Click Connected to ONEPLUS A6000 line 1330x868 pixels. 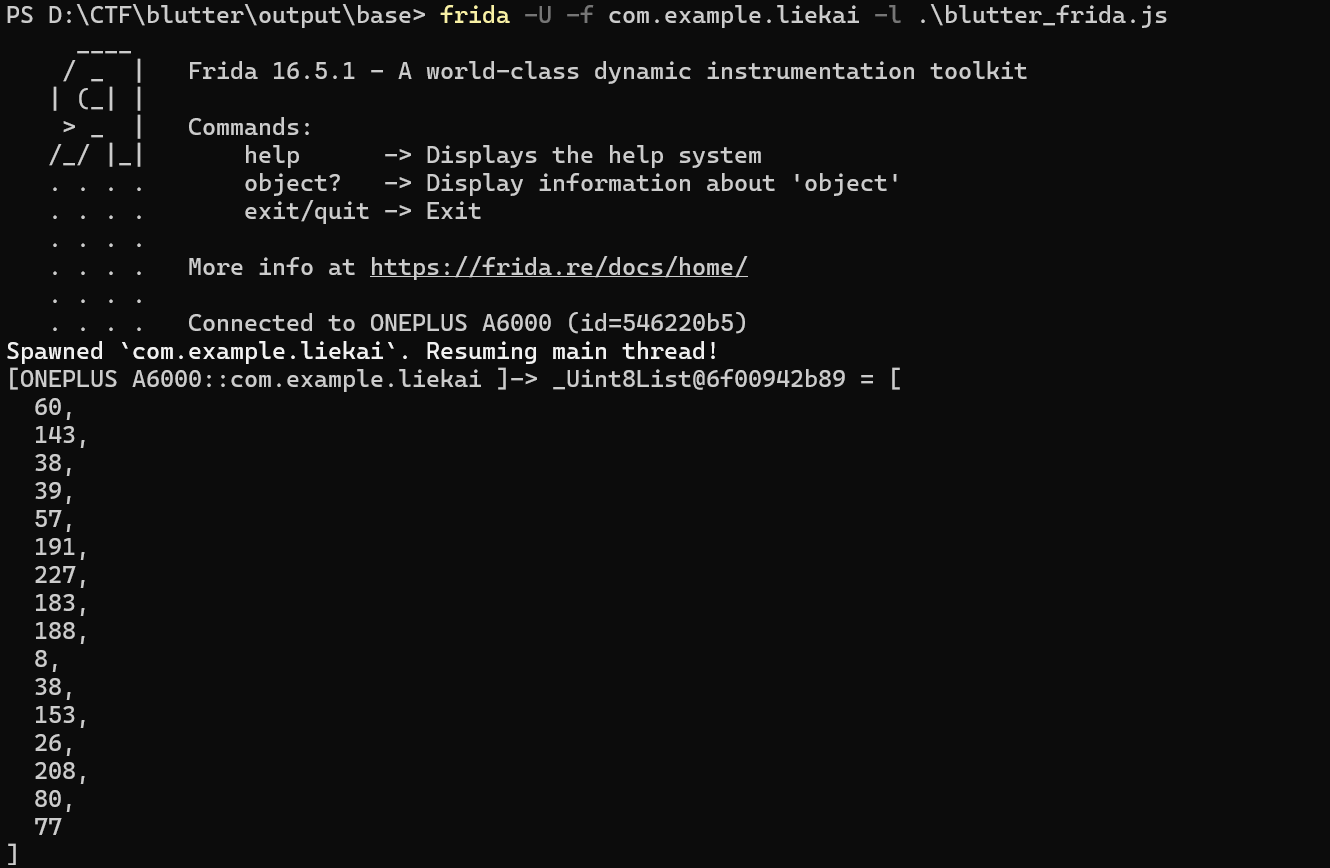point(468,323)
